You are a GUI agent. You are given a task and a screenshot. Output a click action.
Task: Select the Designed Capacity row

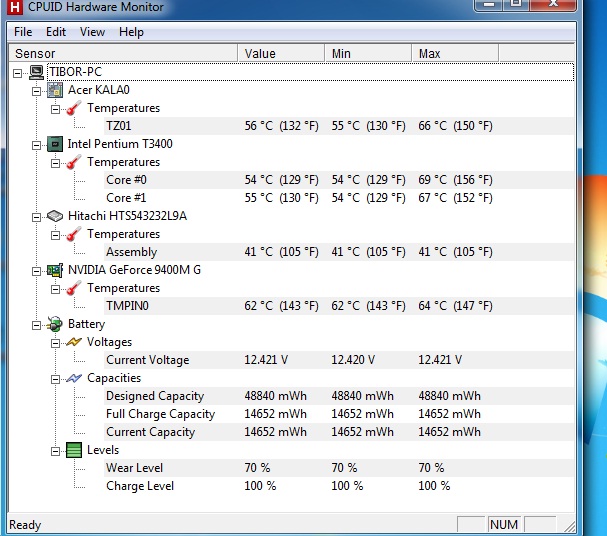339,396
